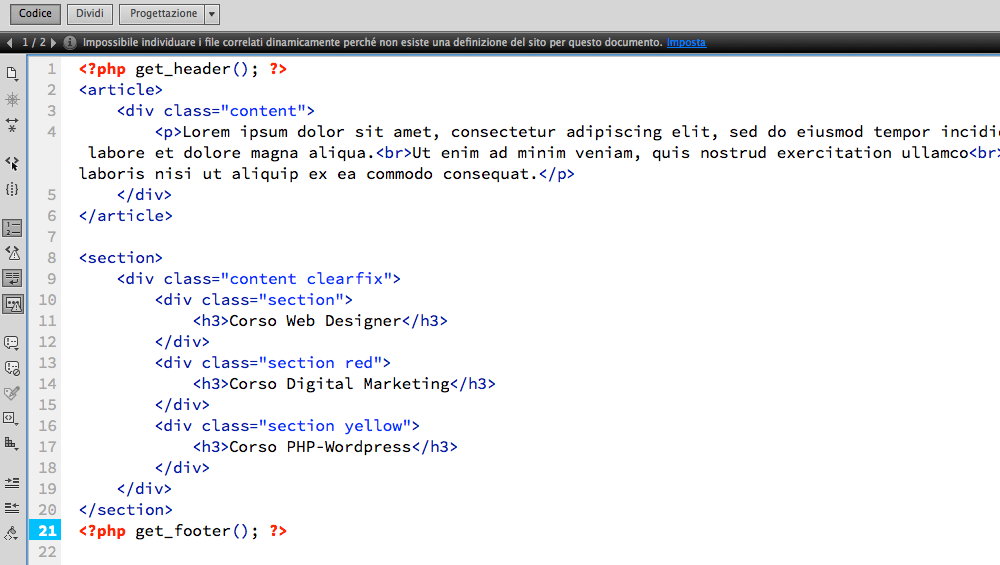The height and width of the screenshot is (565, 1000).
Task: Switch to Progettazione design view
Action: click(163, 13)
